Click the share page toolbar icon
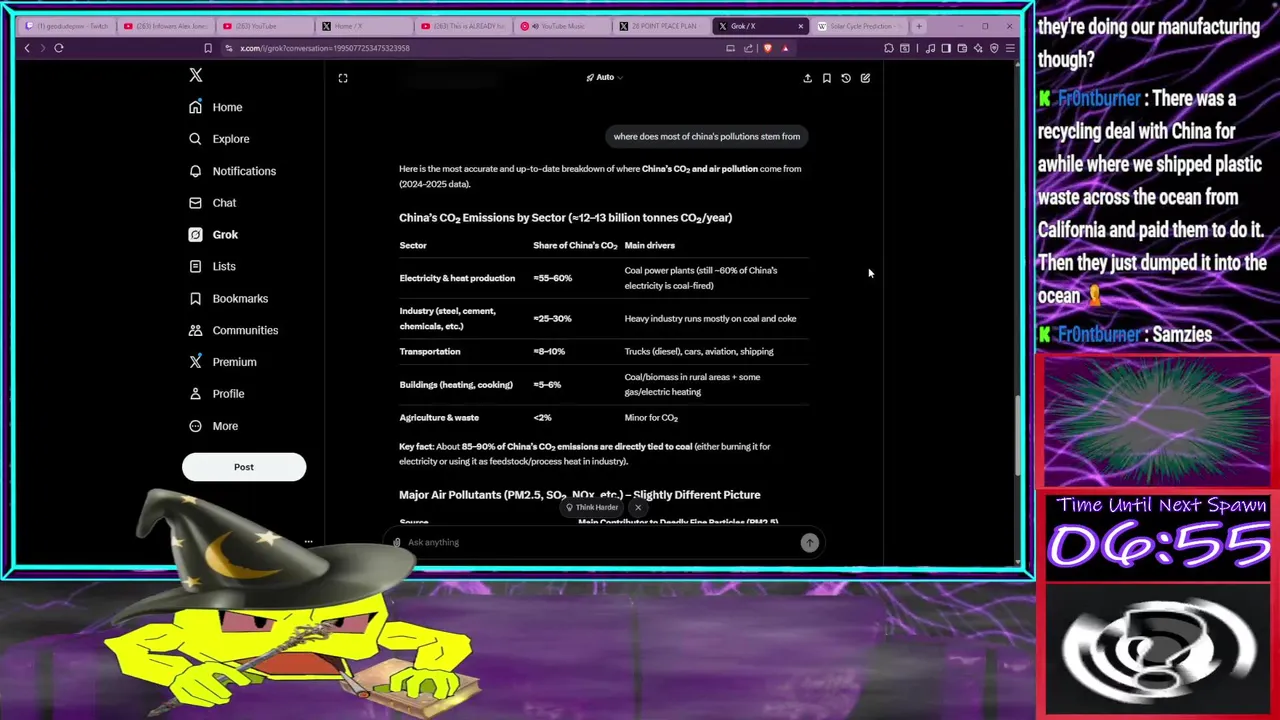The width and height of the screenshot is (1280, 720). point(748,48)
